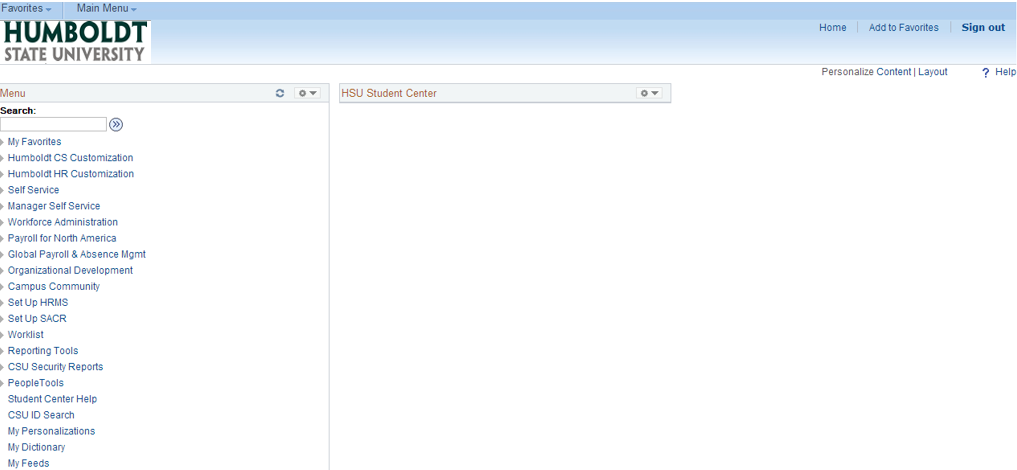
Task: Go to the Home link
Action: [x=832, y=27]
